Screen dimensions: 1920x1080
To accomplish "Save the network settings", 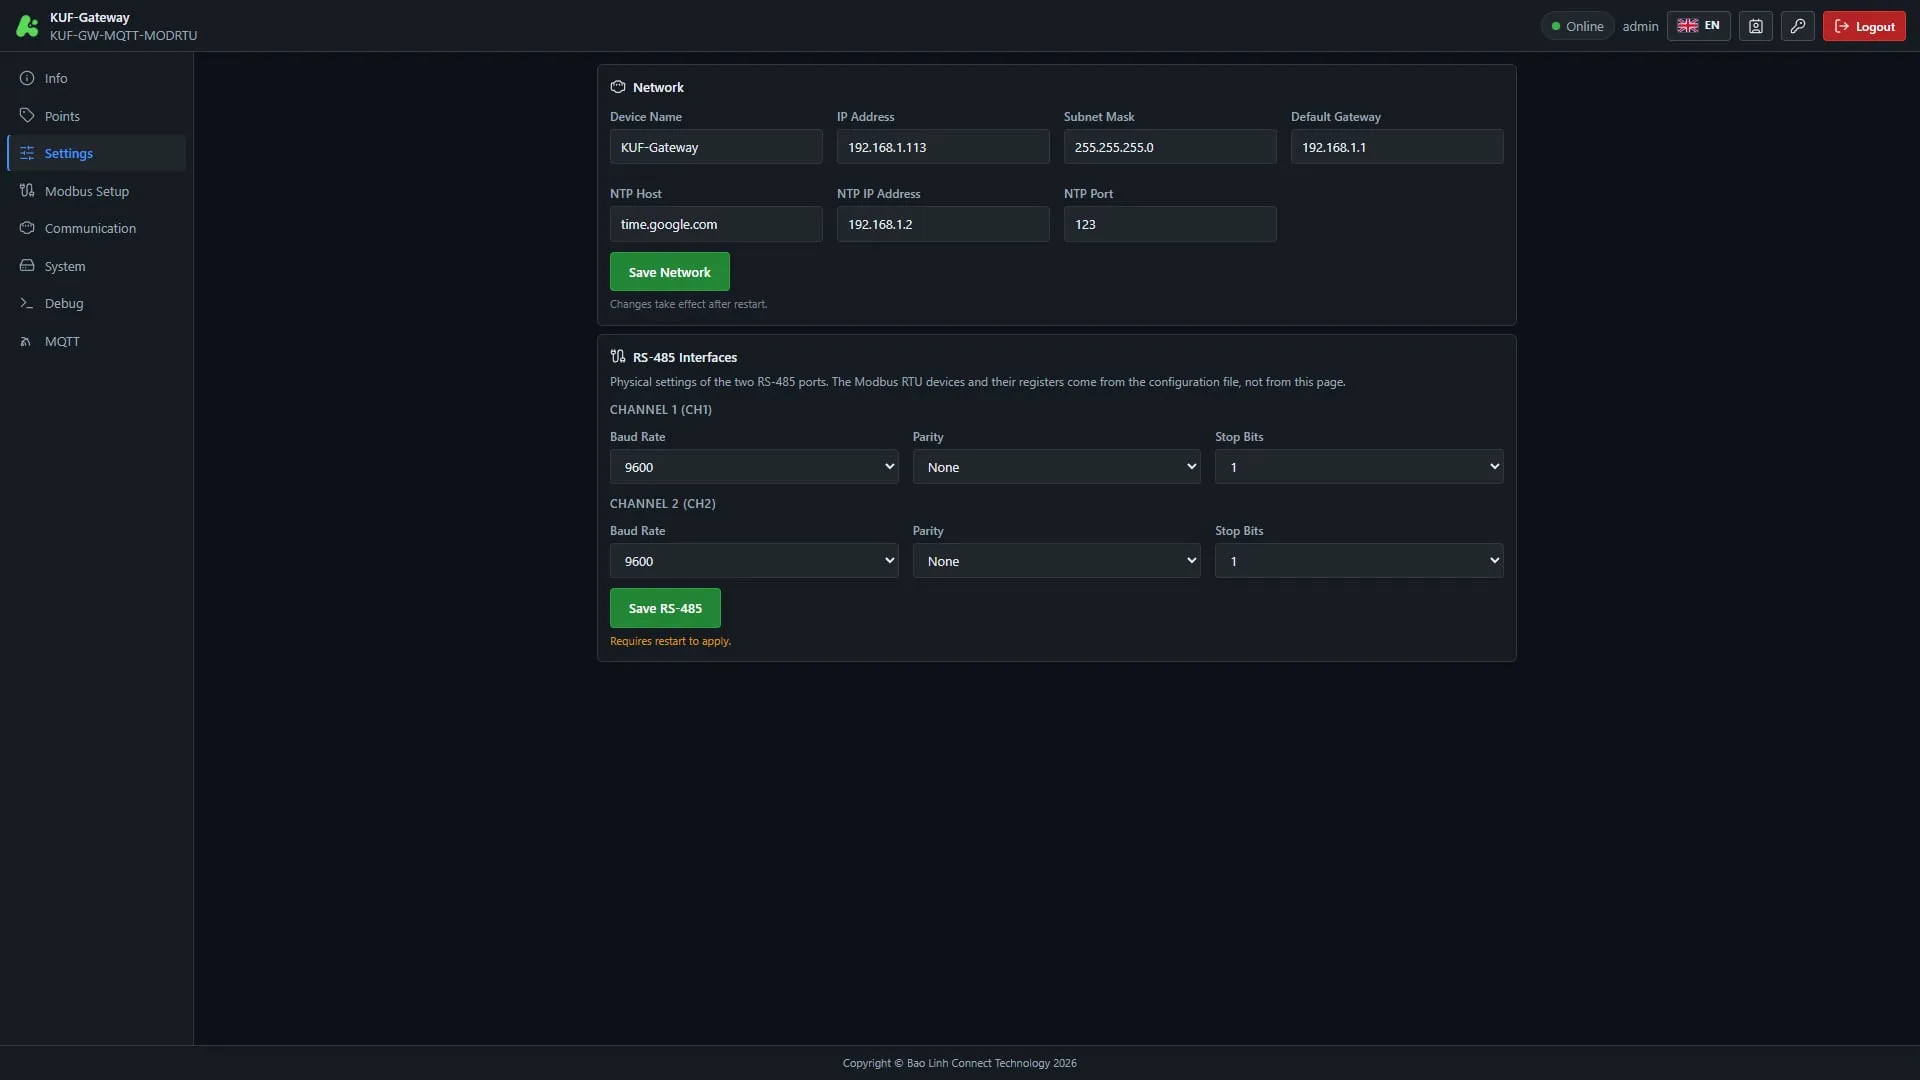I will pyautogui.click(x=669, y=272).
